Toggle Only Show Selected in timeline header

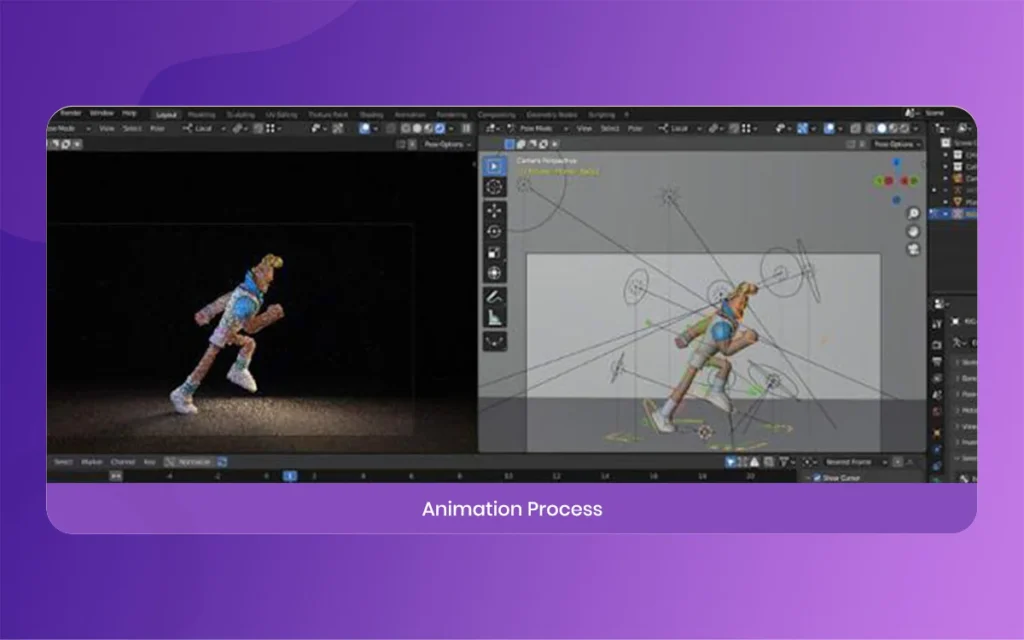coord(730,462)
